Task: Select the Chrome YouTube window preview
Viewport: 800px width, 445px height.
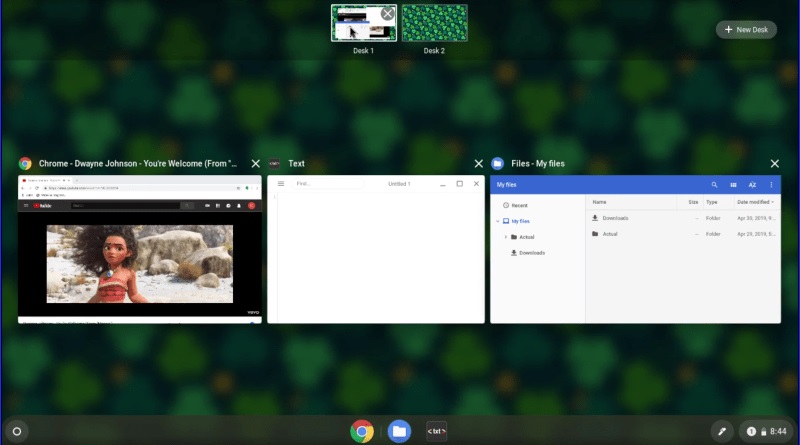Action: tap(140, 249)
